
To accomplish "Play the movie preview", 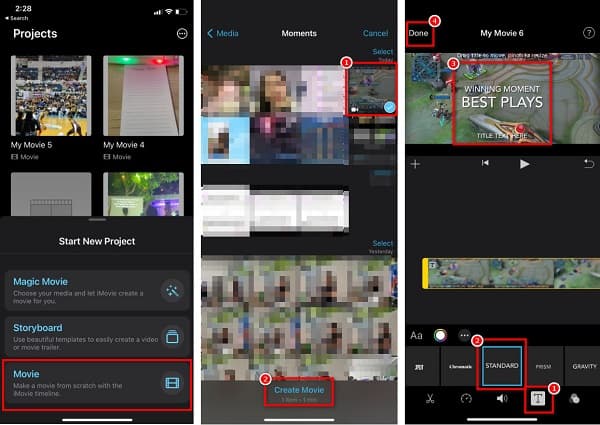I will pyautogui.click(x=524, y=164).
